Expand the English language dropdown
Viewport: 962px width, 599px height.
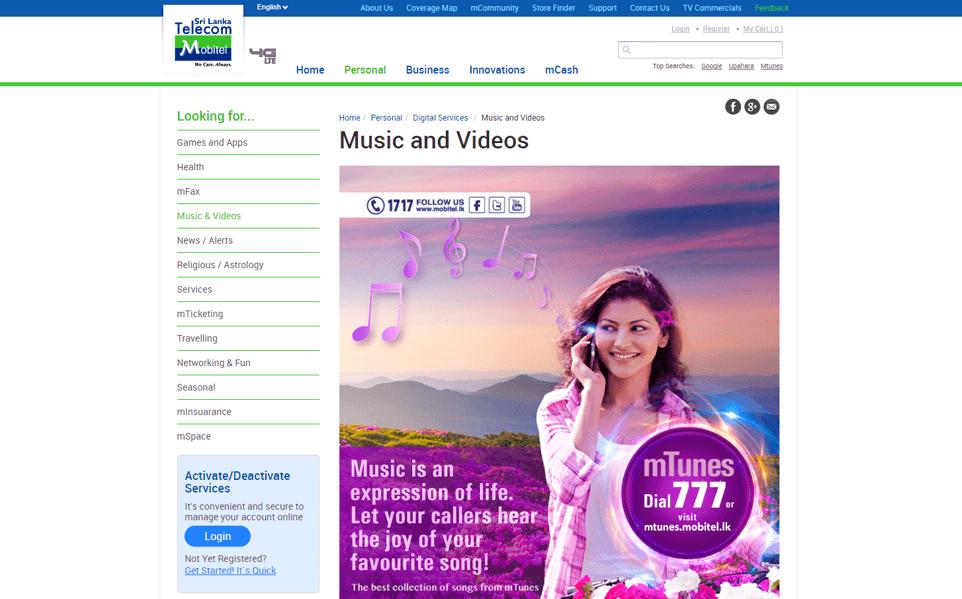(272, 7)
